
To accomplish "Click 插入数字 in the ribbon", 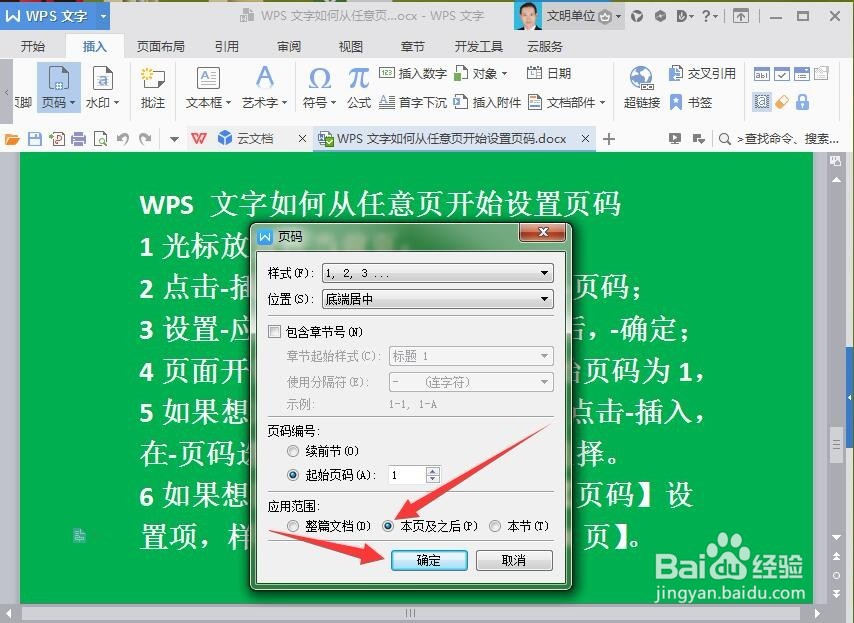I will pyautogui.click(x=413, y=73).
